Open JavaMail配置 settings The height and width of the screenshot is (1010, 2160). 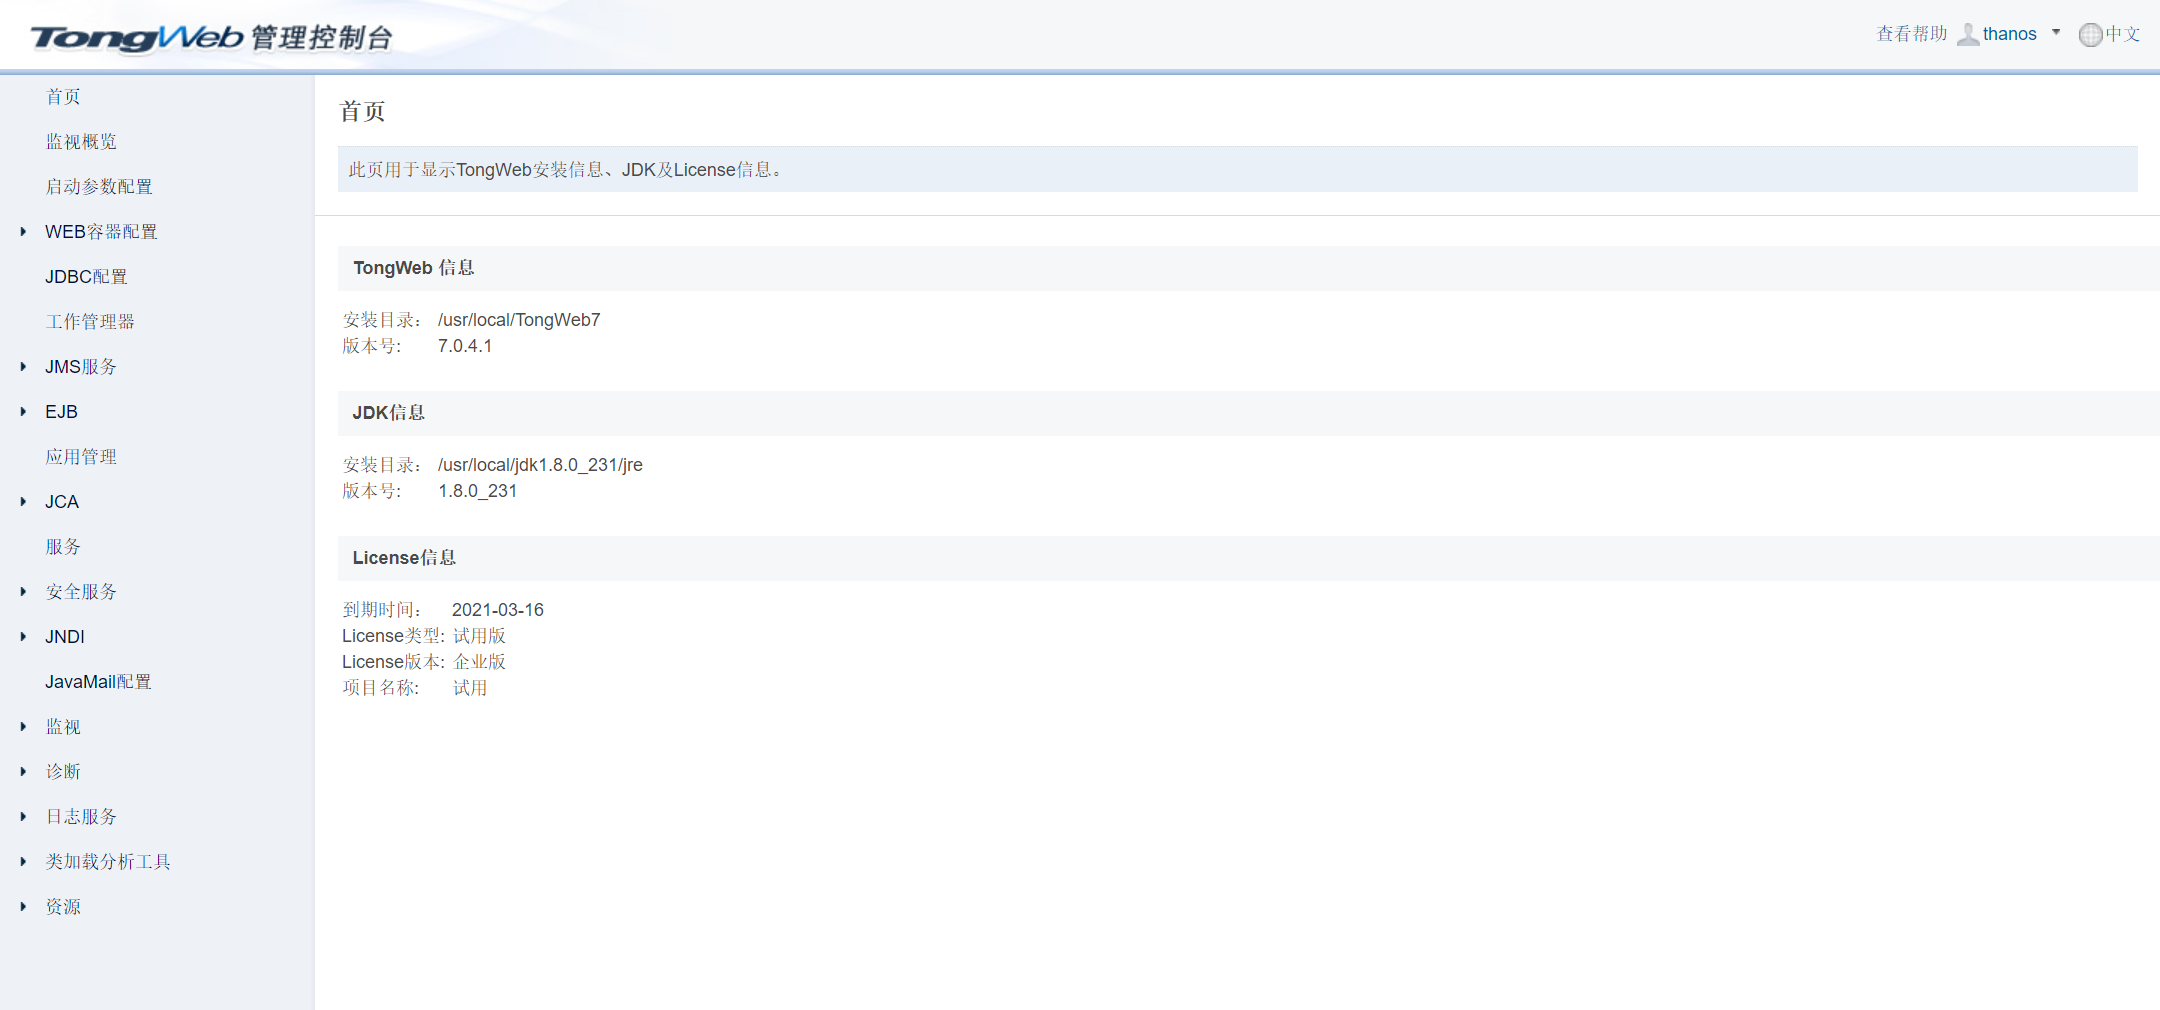(x=98, y=682)
